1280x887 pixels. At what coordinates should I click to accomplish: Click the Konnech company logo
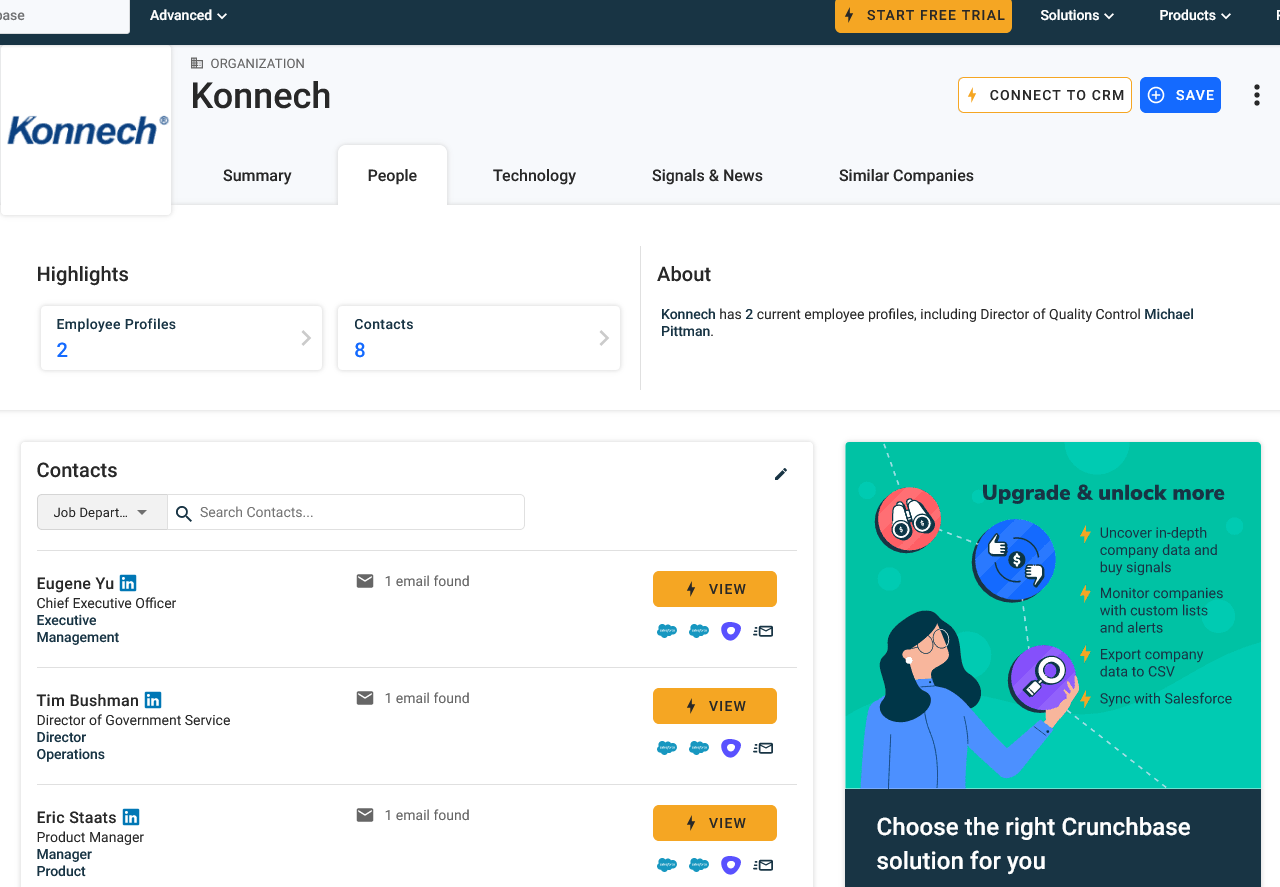click(x=87, y=130)
